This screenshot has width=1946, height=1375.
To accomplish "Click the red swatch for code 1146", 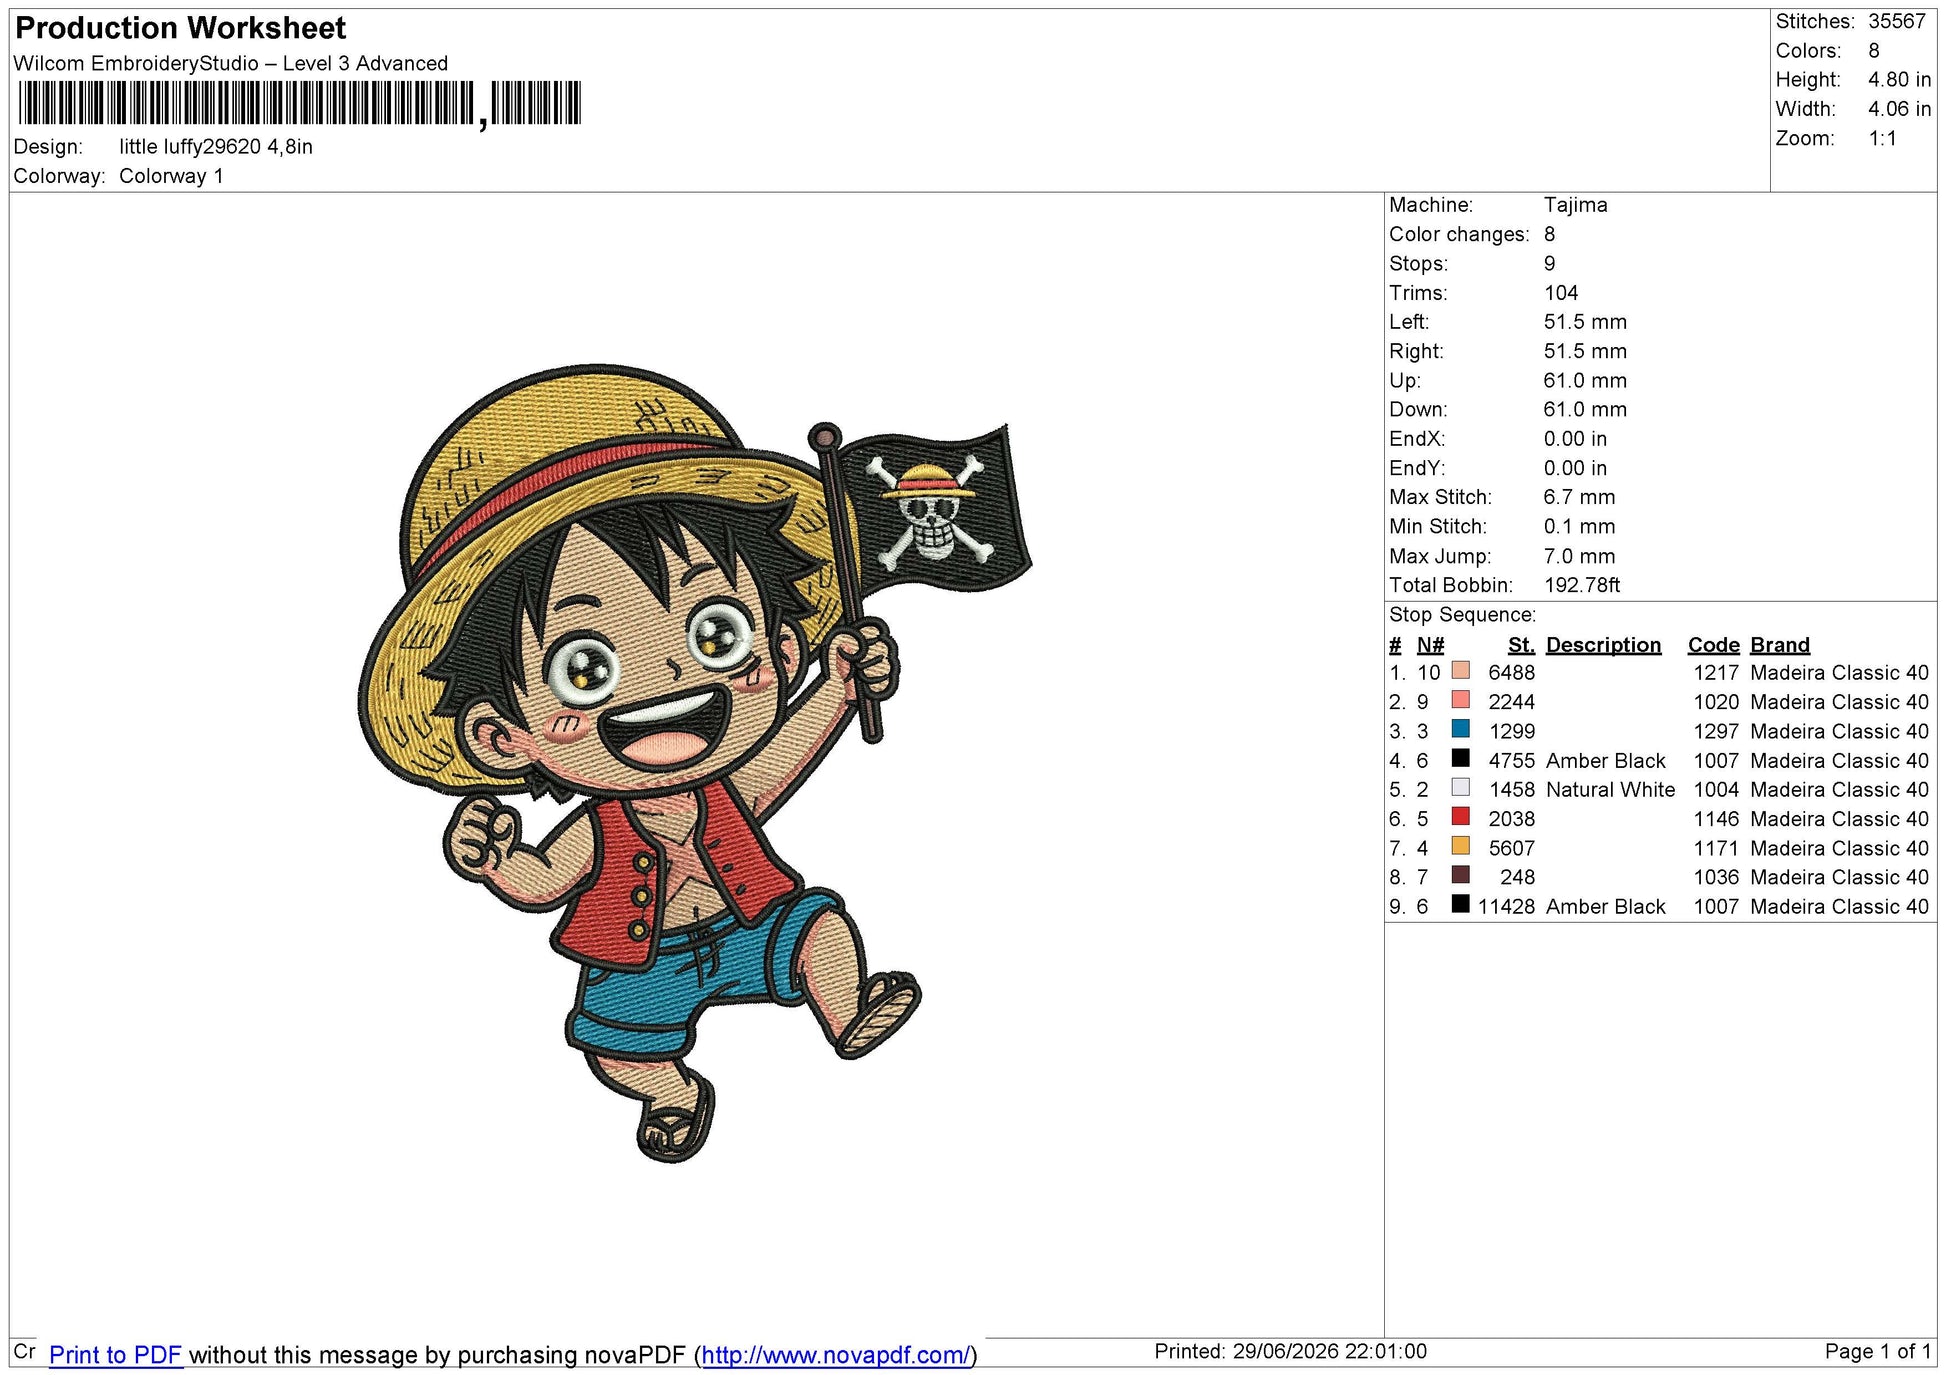I will click(x=1461, y=817).
